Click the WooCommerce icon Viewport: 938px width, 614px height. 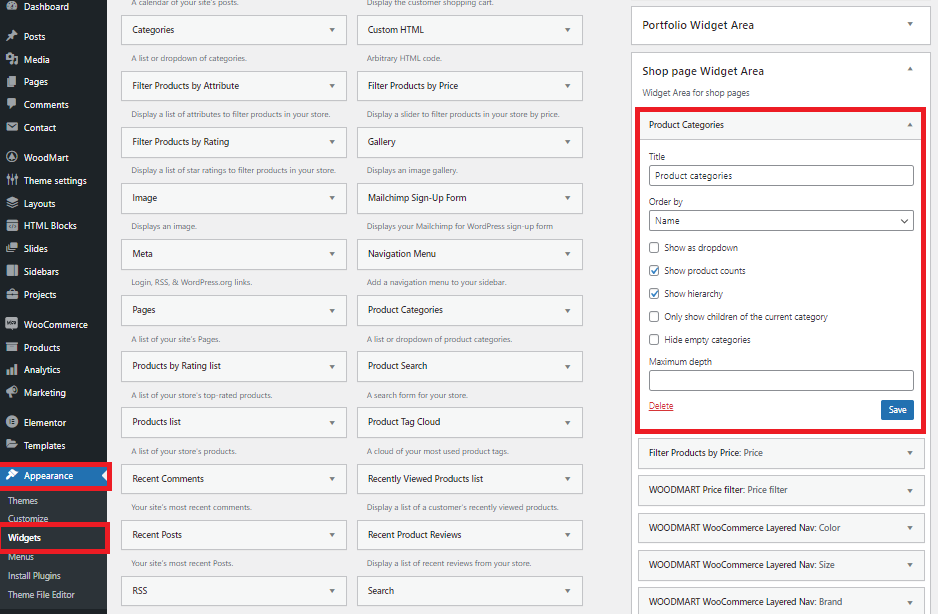[12, 324]
